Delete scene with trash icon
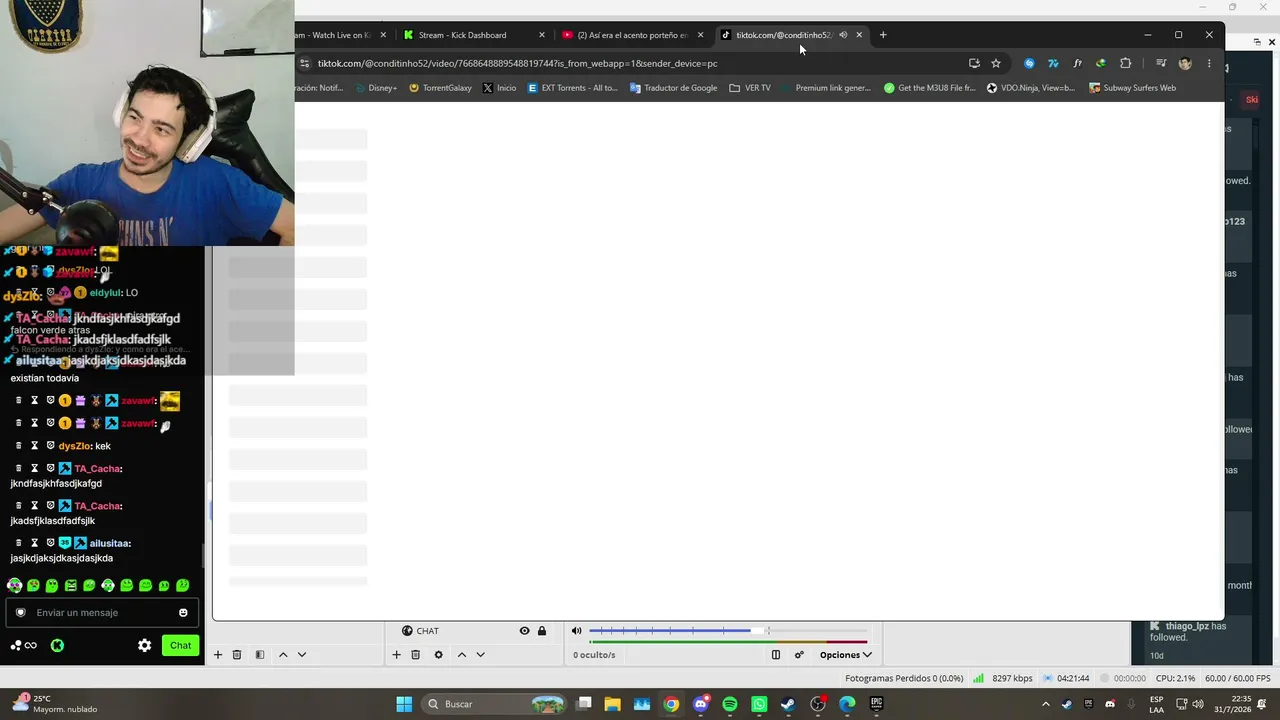The width and height of the screenshot is (1280, 720). [237, 655]
